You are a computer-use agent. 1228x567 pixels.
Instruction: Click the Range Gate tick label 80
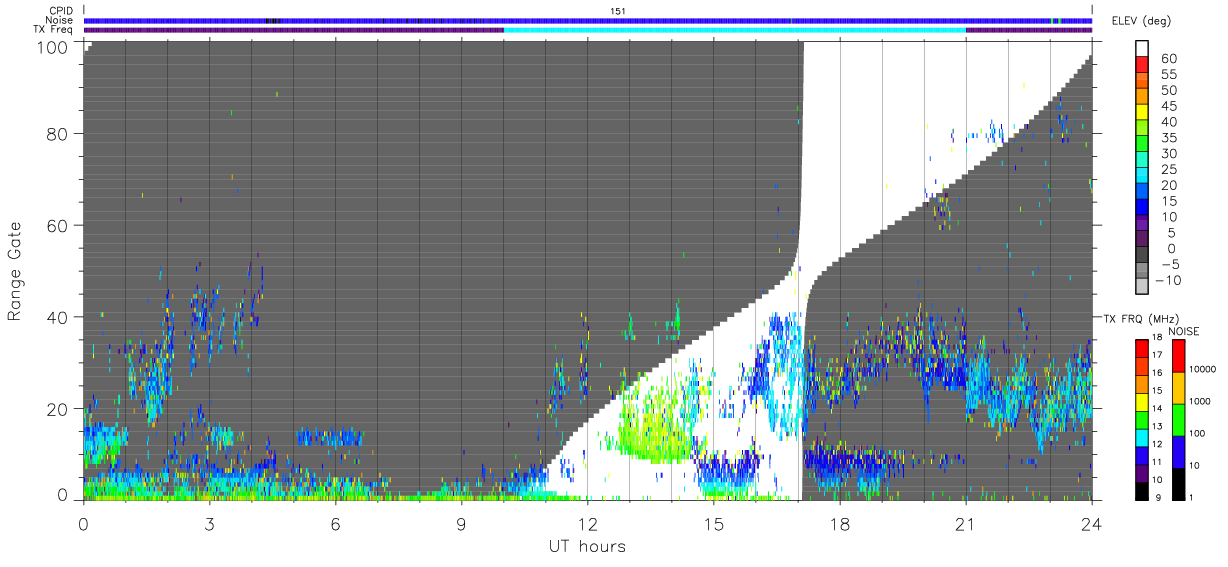(57, 134)
